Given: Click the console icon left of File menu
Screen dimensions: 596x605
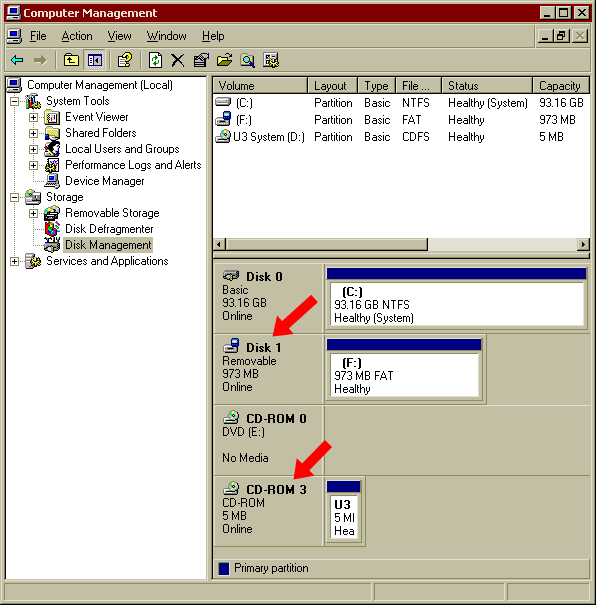Looking at the screenshot, I should pos(14,36).
